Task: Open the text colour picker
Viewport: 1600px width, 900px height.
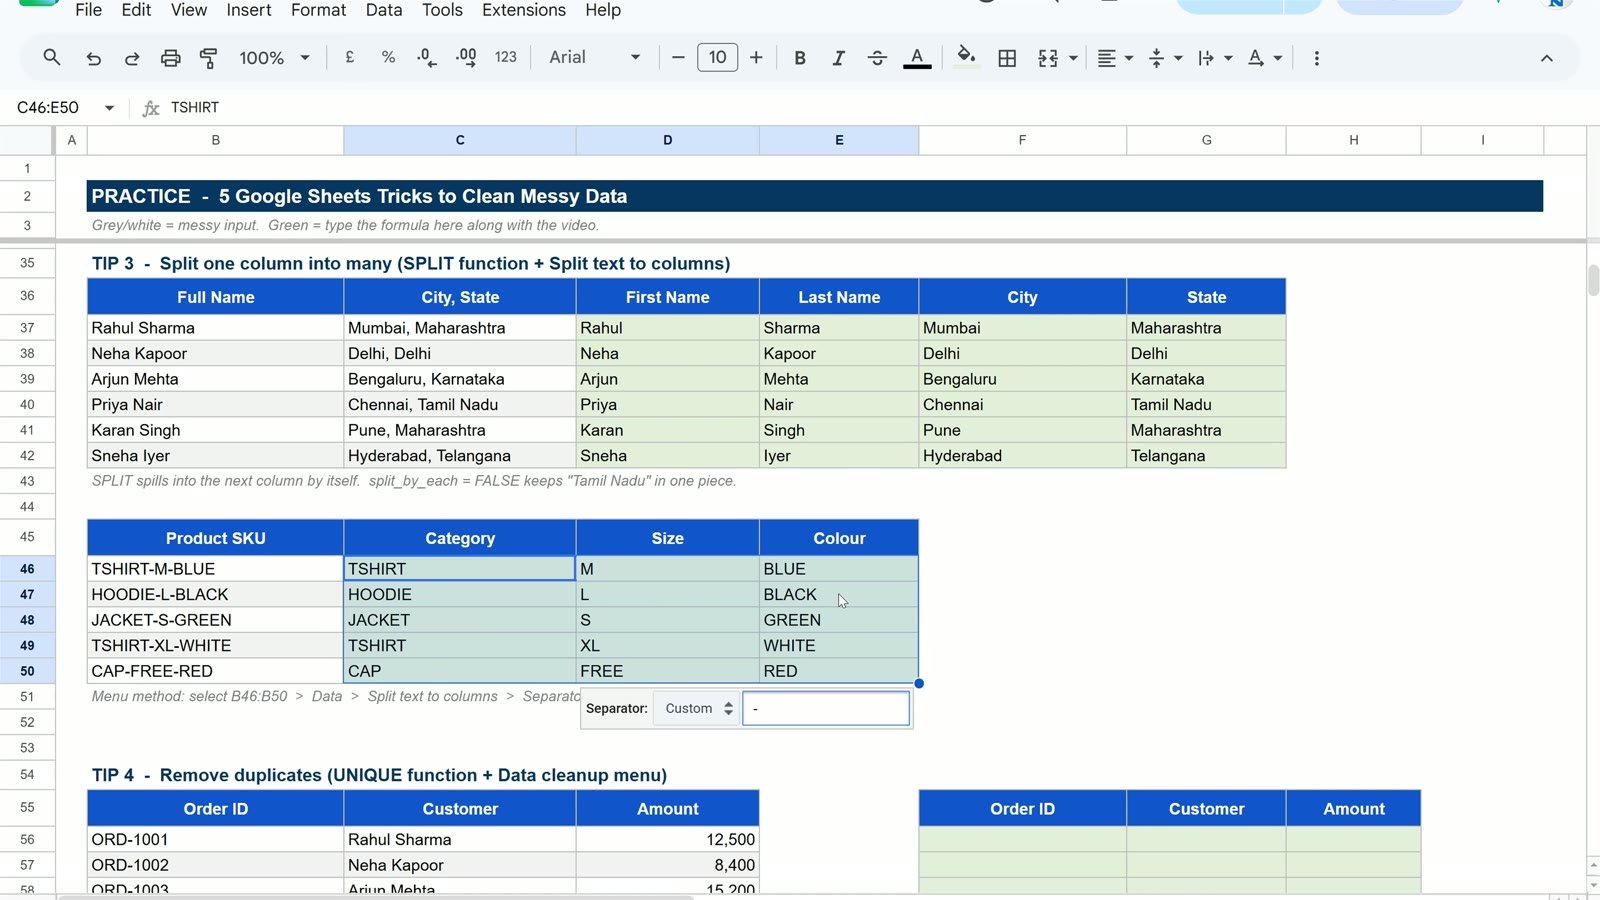Action: pyautogui.click(x=917, y=58)
